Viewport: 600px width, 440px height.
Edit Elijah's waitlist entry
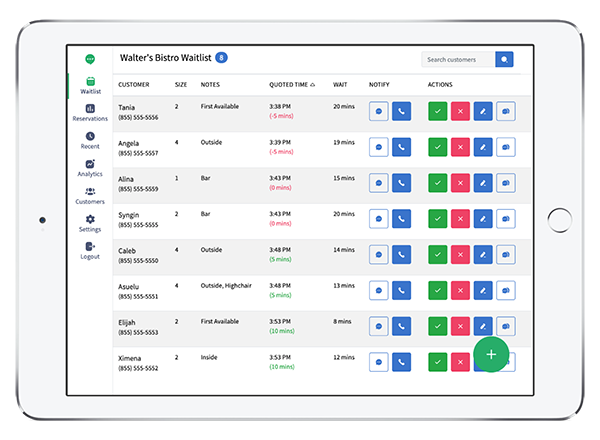(483, 326)
